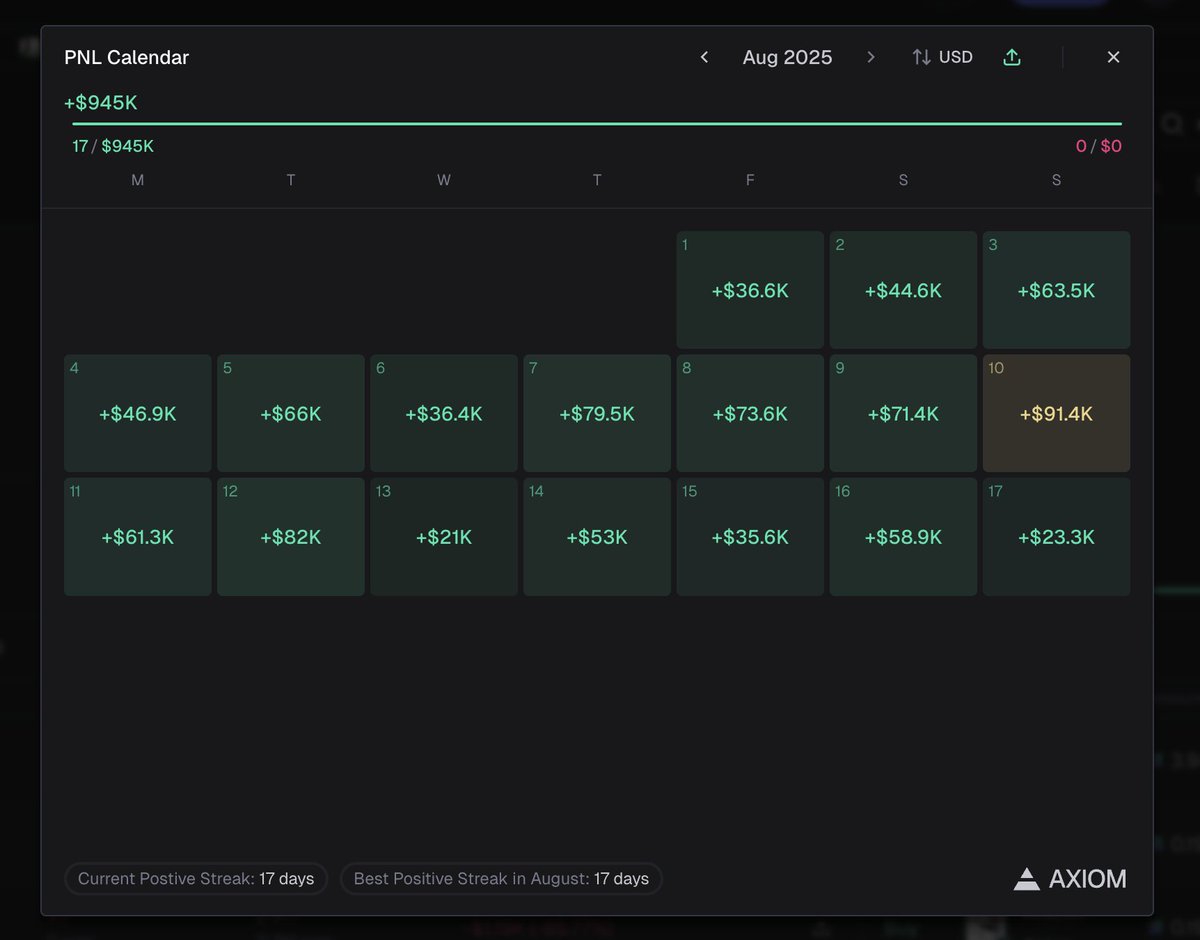Toggle the USD currency switch
The image size is (1200, 940).
click(x=942, y=57)
